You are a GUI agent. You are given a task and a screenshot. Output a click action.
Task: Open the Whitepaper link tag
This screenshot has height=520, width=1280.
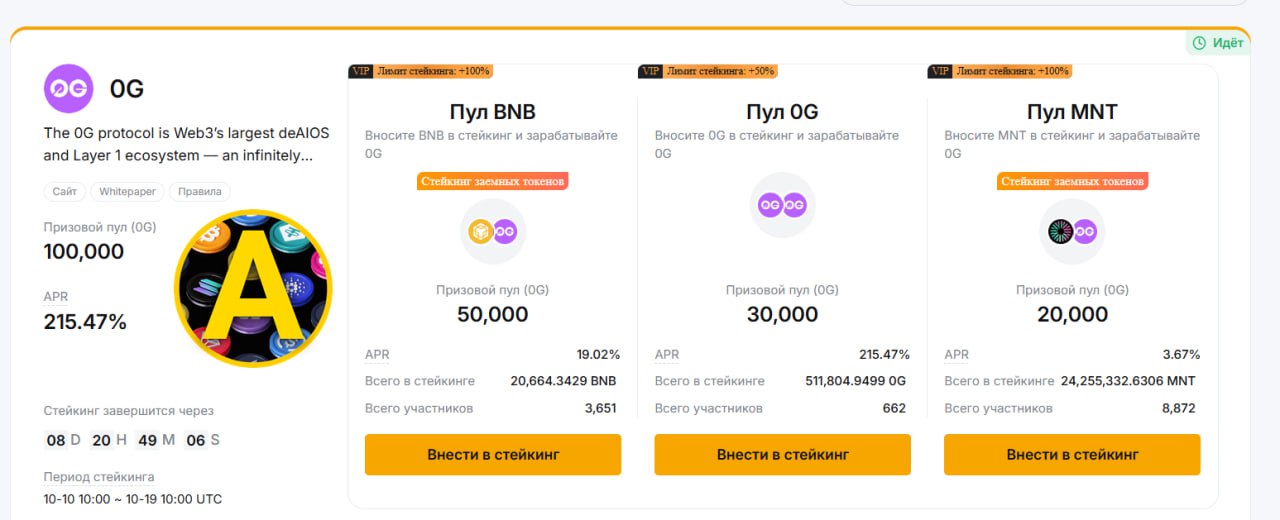(x=127, y=191)
